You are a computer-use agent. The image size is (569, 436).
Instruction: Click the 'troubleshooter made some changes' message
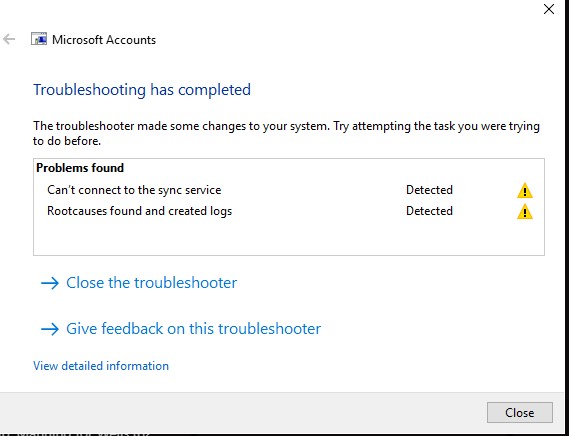point(286,133)
